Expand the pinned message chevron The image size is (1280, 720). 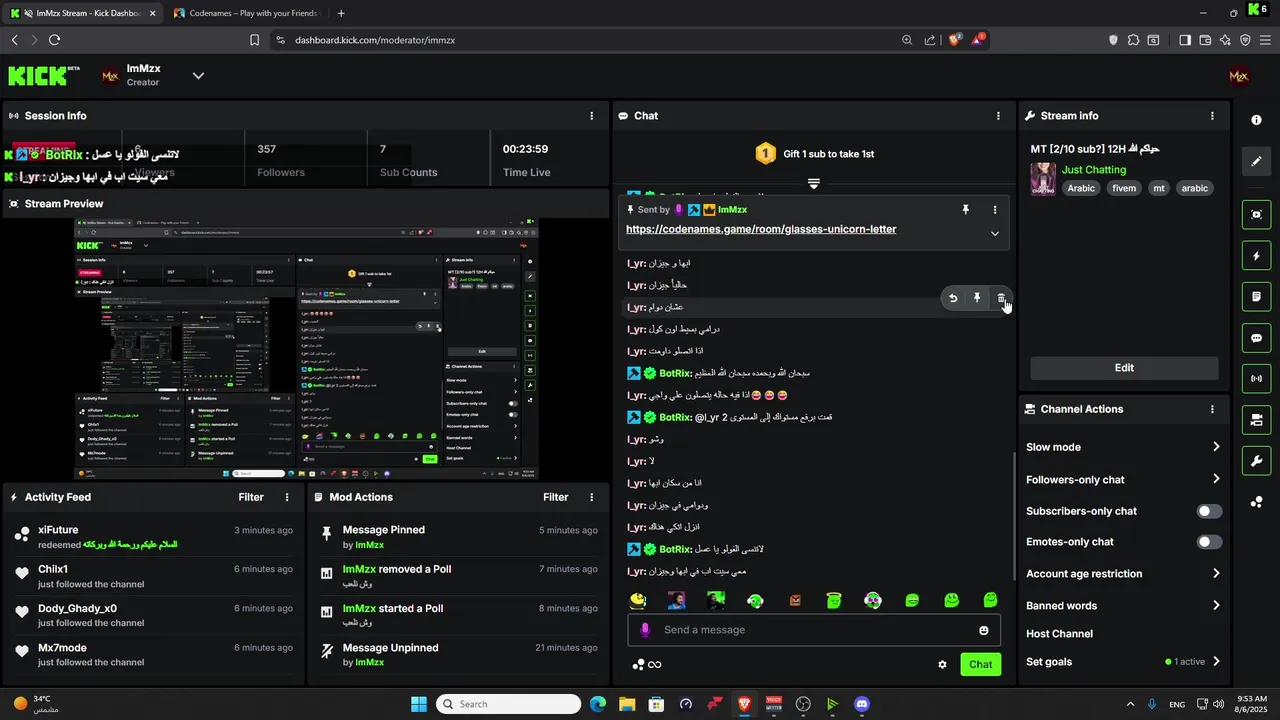coord(994,233)
